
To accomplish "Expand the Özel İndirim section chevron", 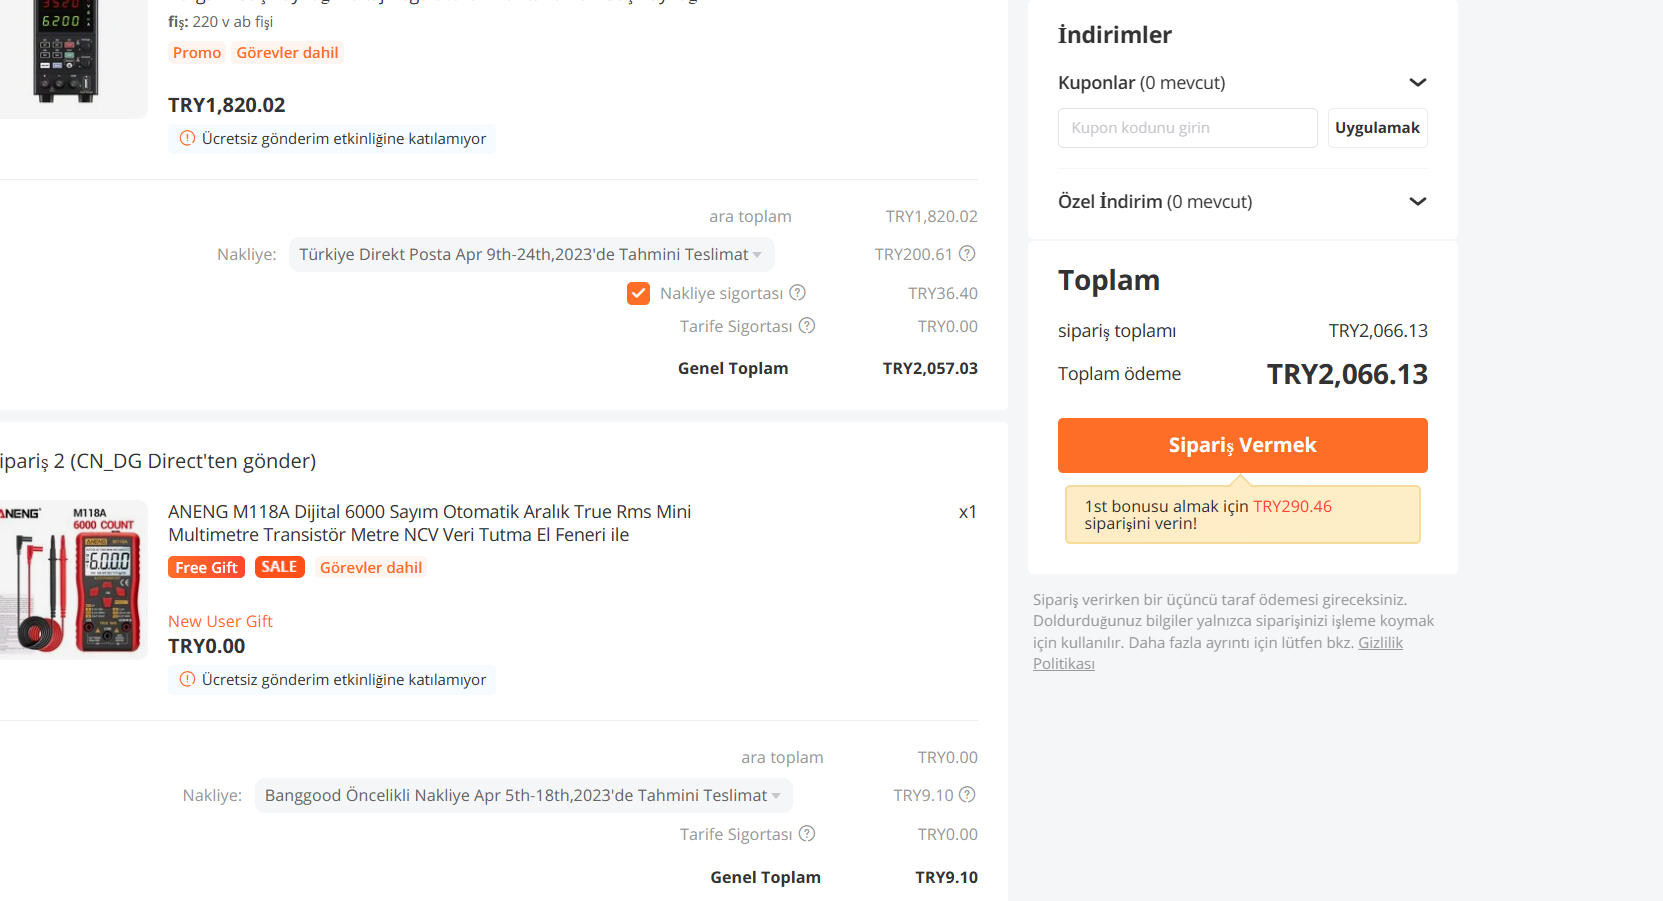I will click(1417, 202).
